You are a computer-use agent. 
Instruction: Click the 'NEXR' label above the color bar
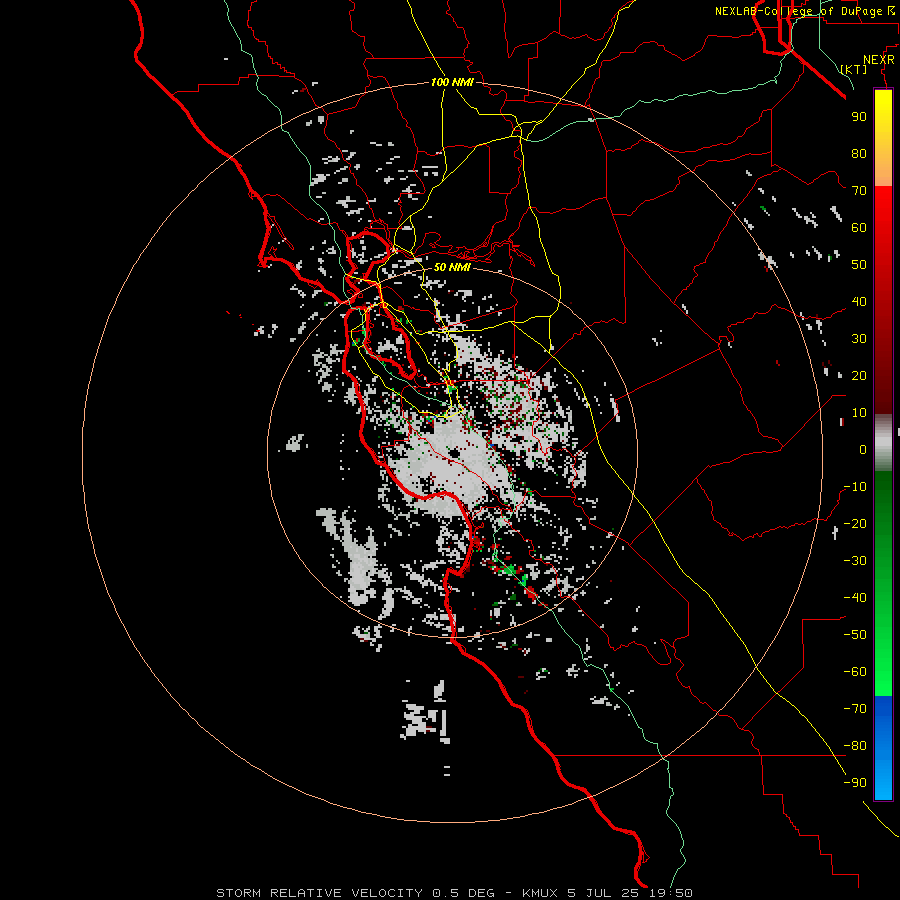pos(878,60)
